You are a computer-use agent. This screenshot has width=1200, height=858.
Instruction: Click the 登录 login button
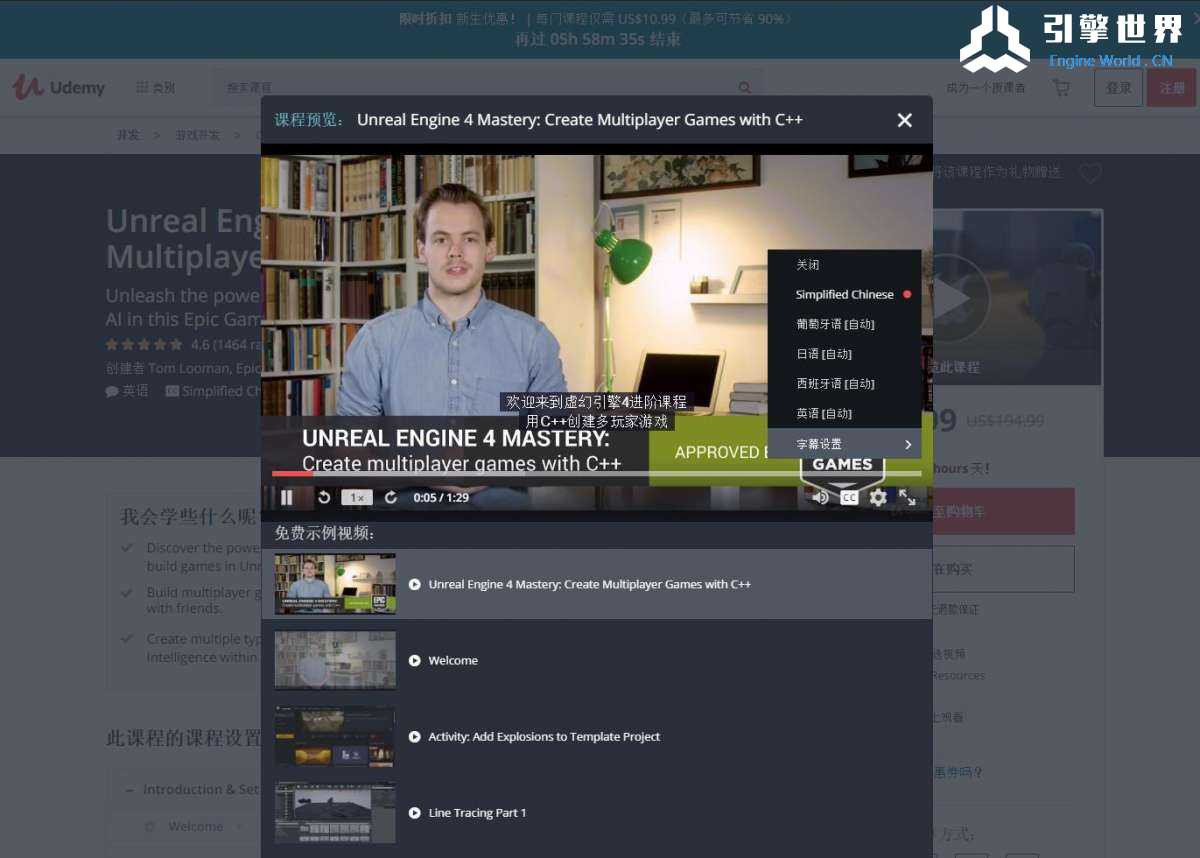(x=1119, y=88)
